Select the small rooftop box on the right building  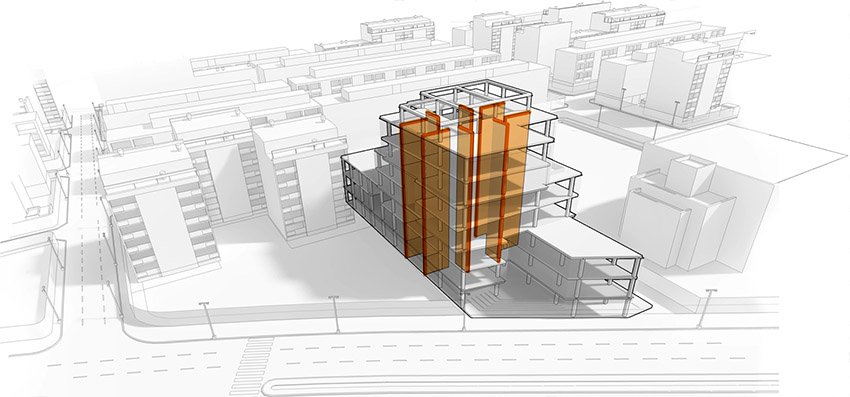pos(687,175)
